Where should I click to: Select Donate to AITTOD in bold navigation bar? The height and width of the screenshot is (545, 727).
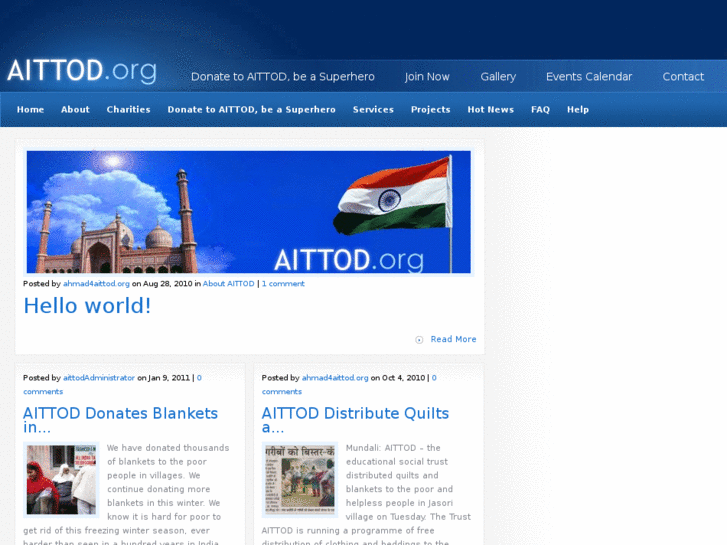(x=251, y=109)
